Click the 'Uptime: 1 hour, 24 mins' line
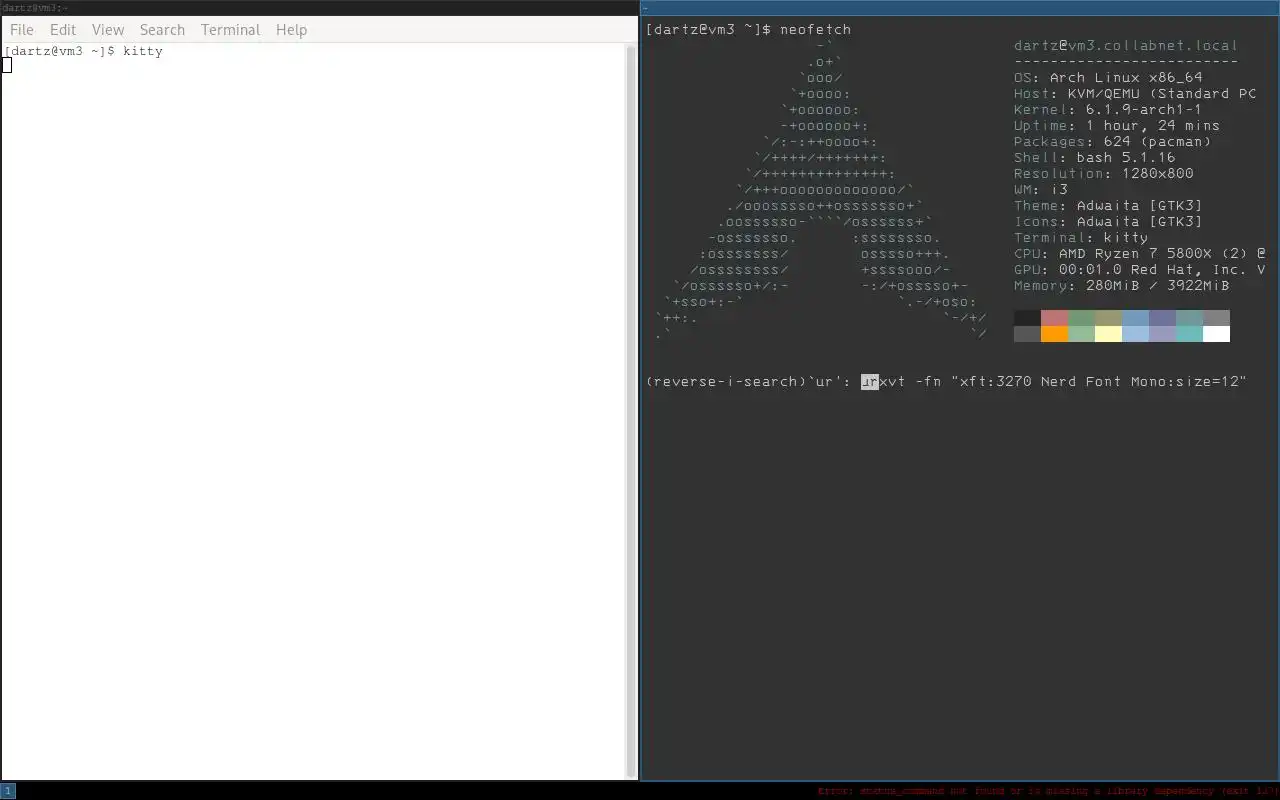 coord(1117,126)
